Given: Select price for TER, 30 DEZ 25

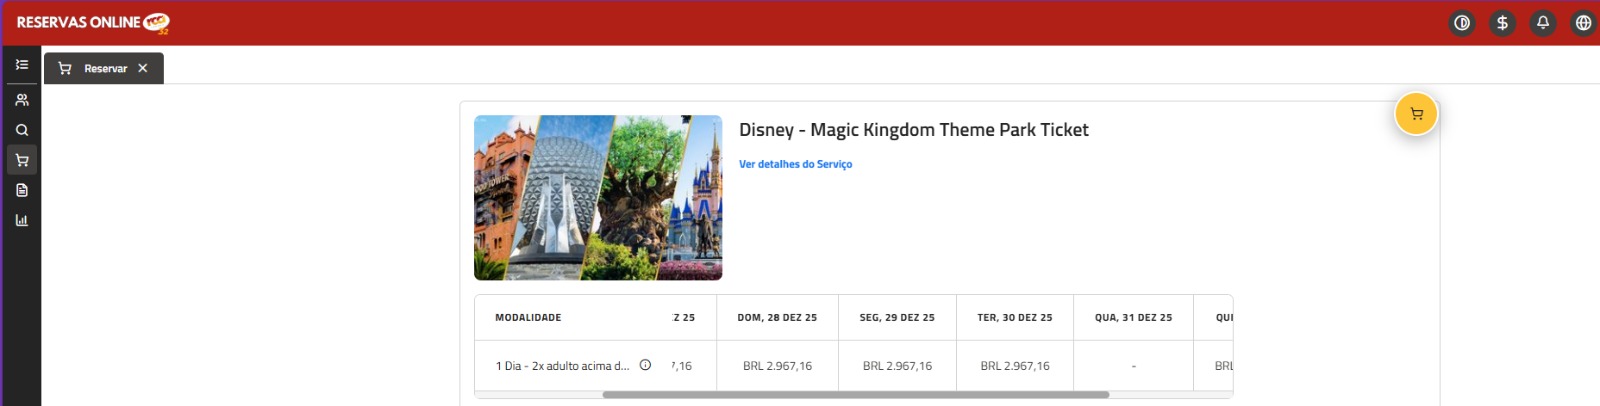Looking at the screenshot, I should pos(1015,366).
